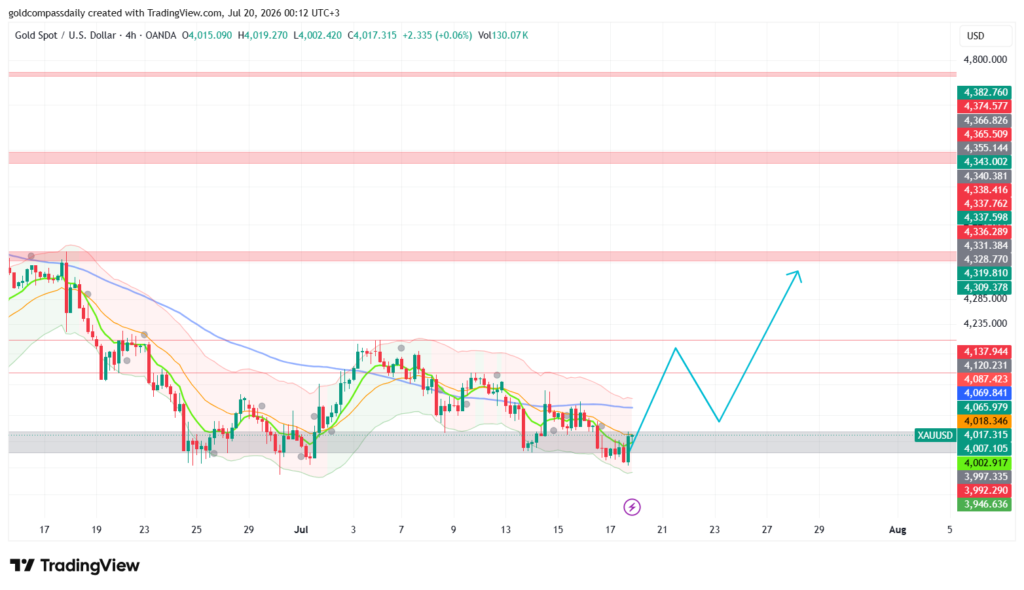Image resolution: width=1024 pixels, height=590 pixels.
Task: Click the red 4,336.289 price label
Action: pyautogui.click(x=985, y=231)
